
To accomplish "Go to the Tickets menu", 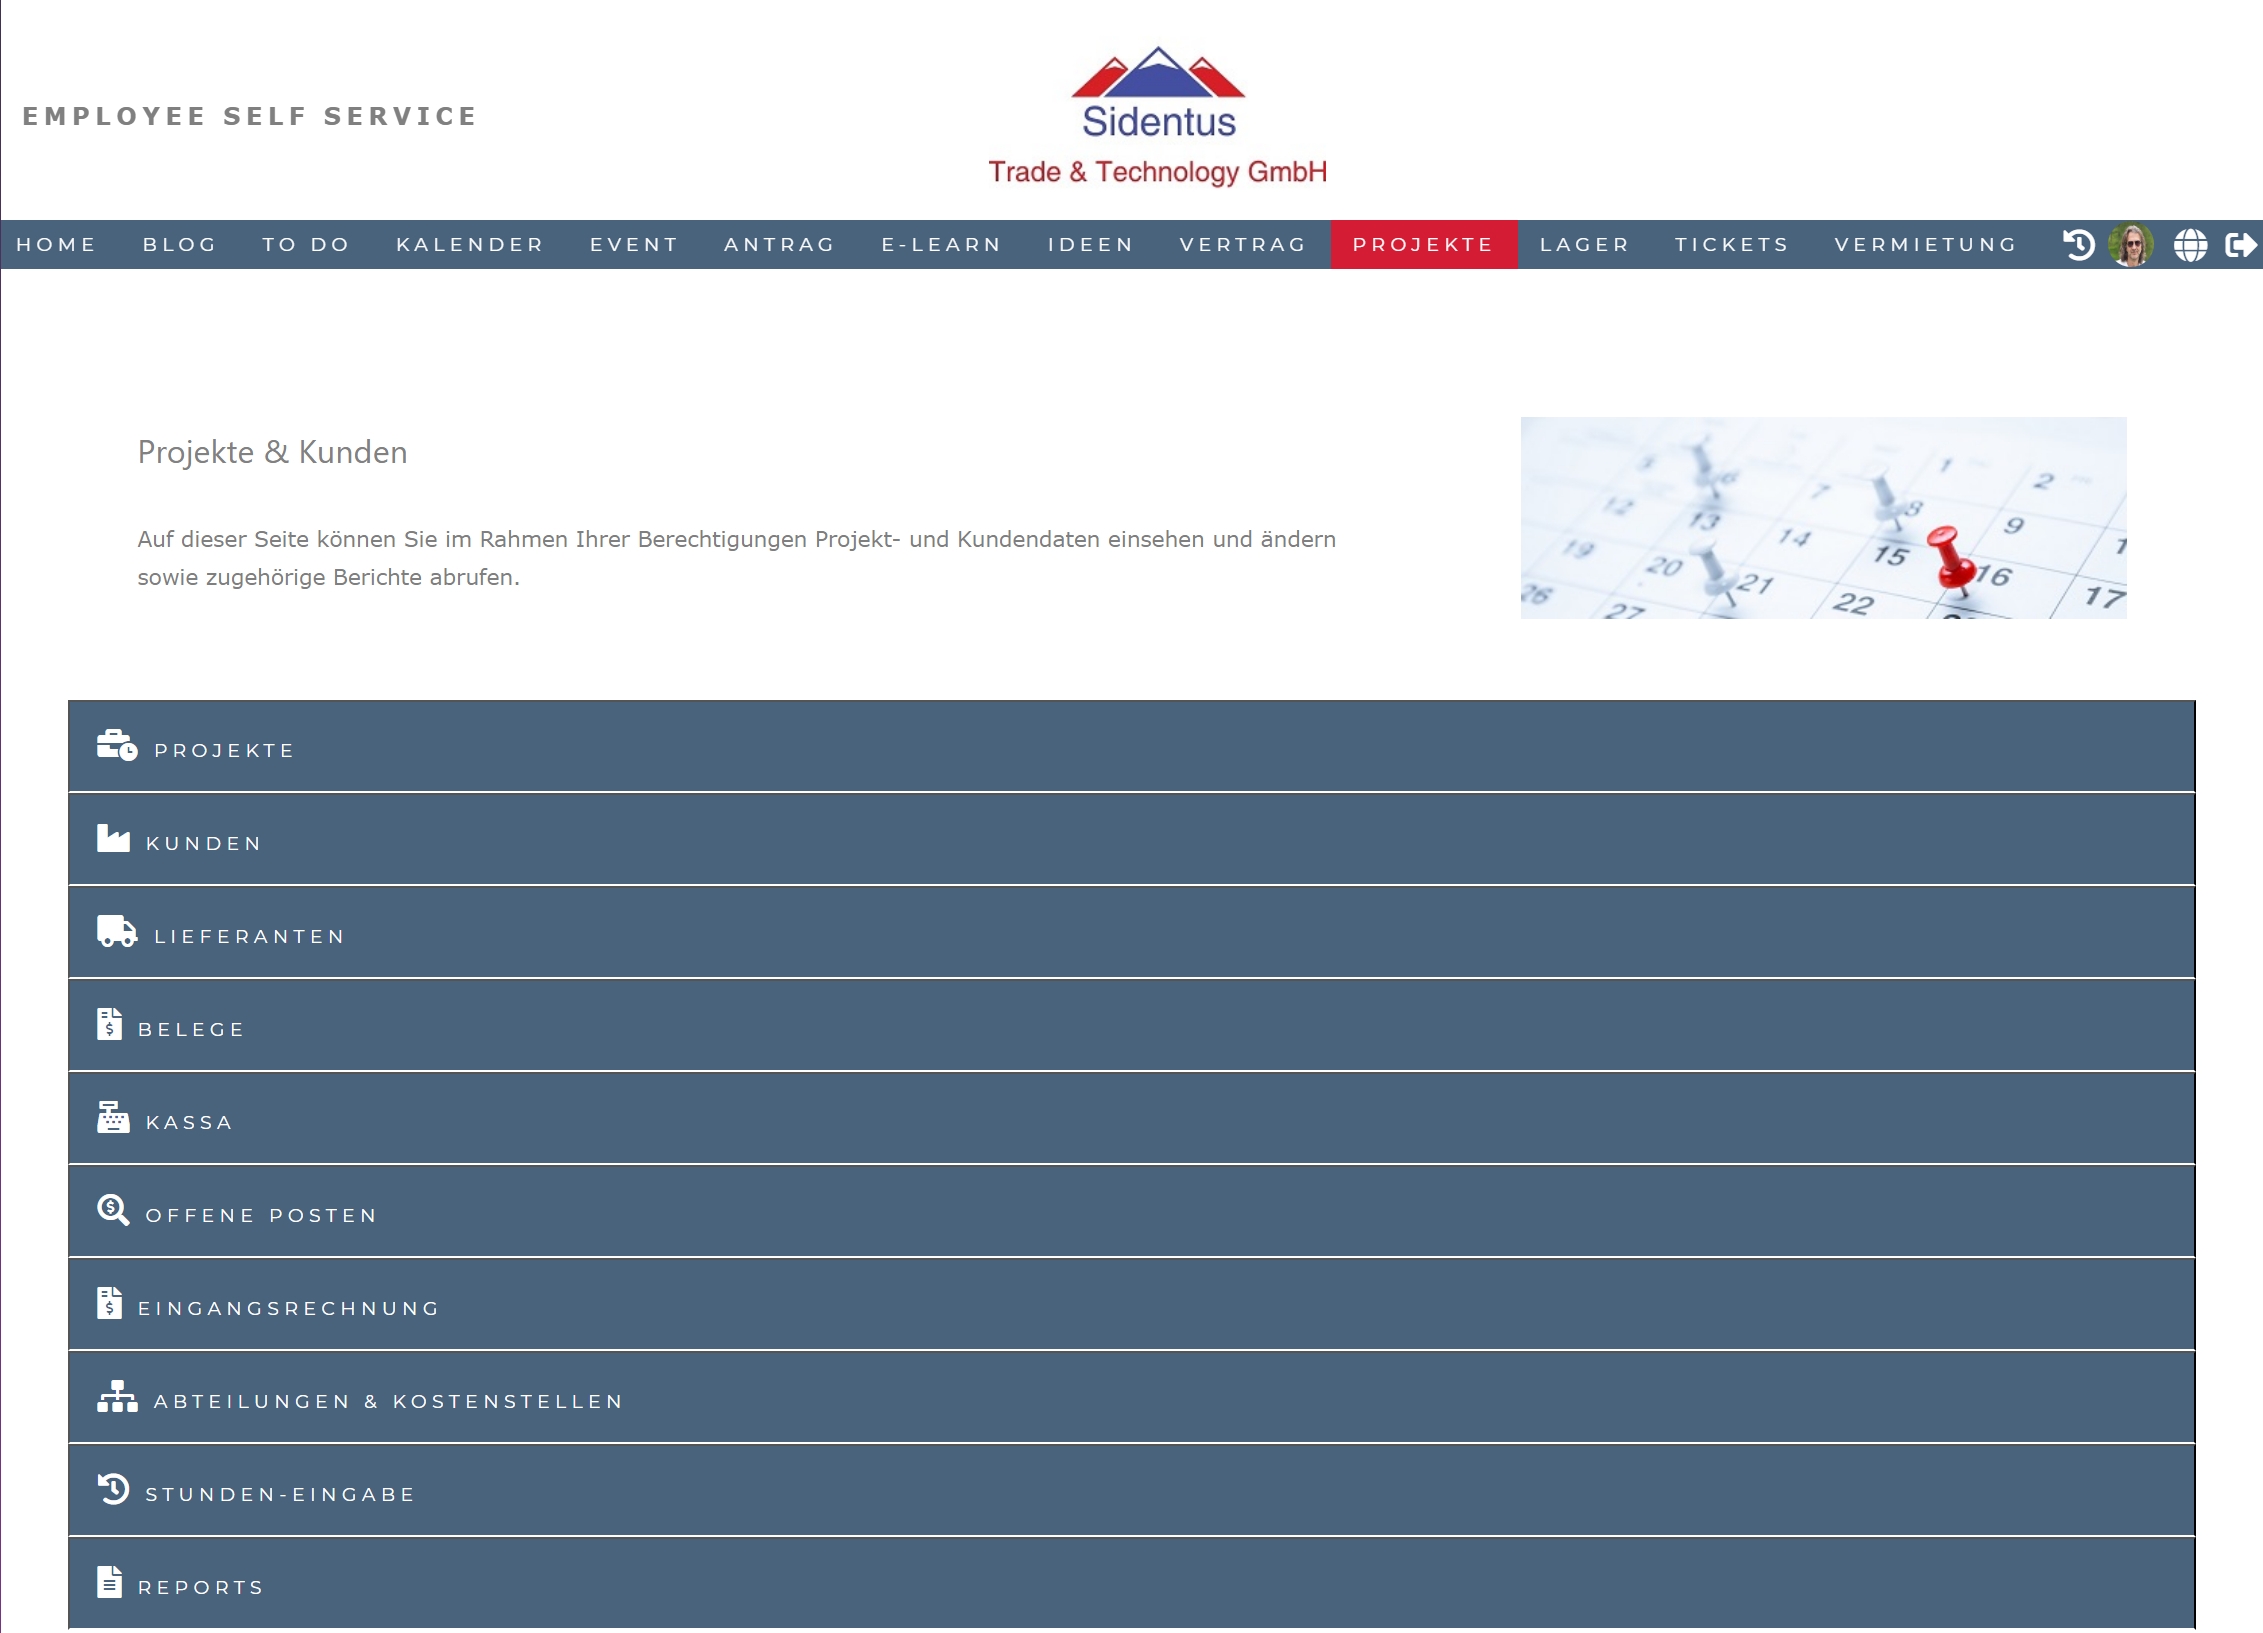I will pyautogui.click(x=1731, y=245).
